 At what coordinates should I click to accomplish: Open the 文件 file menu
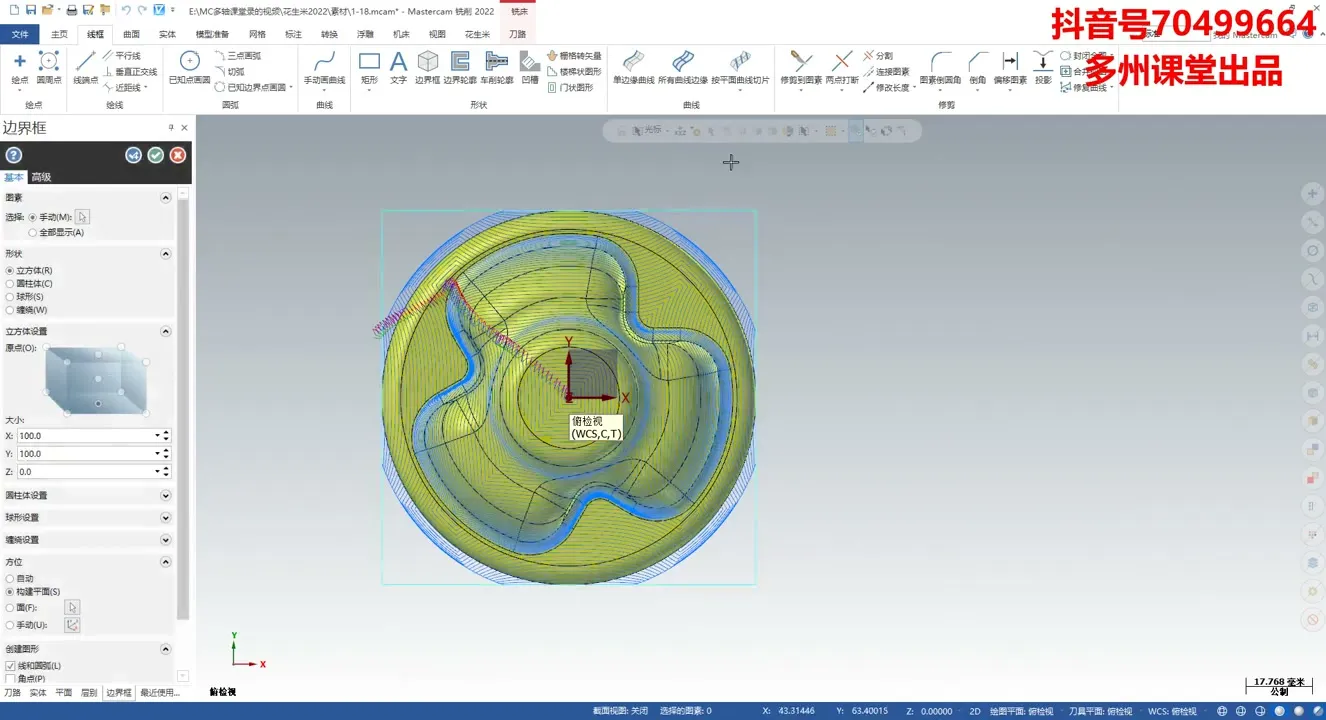[20, 34]
